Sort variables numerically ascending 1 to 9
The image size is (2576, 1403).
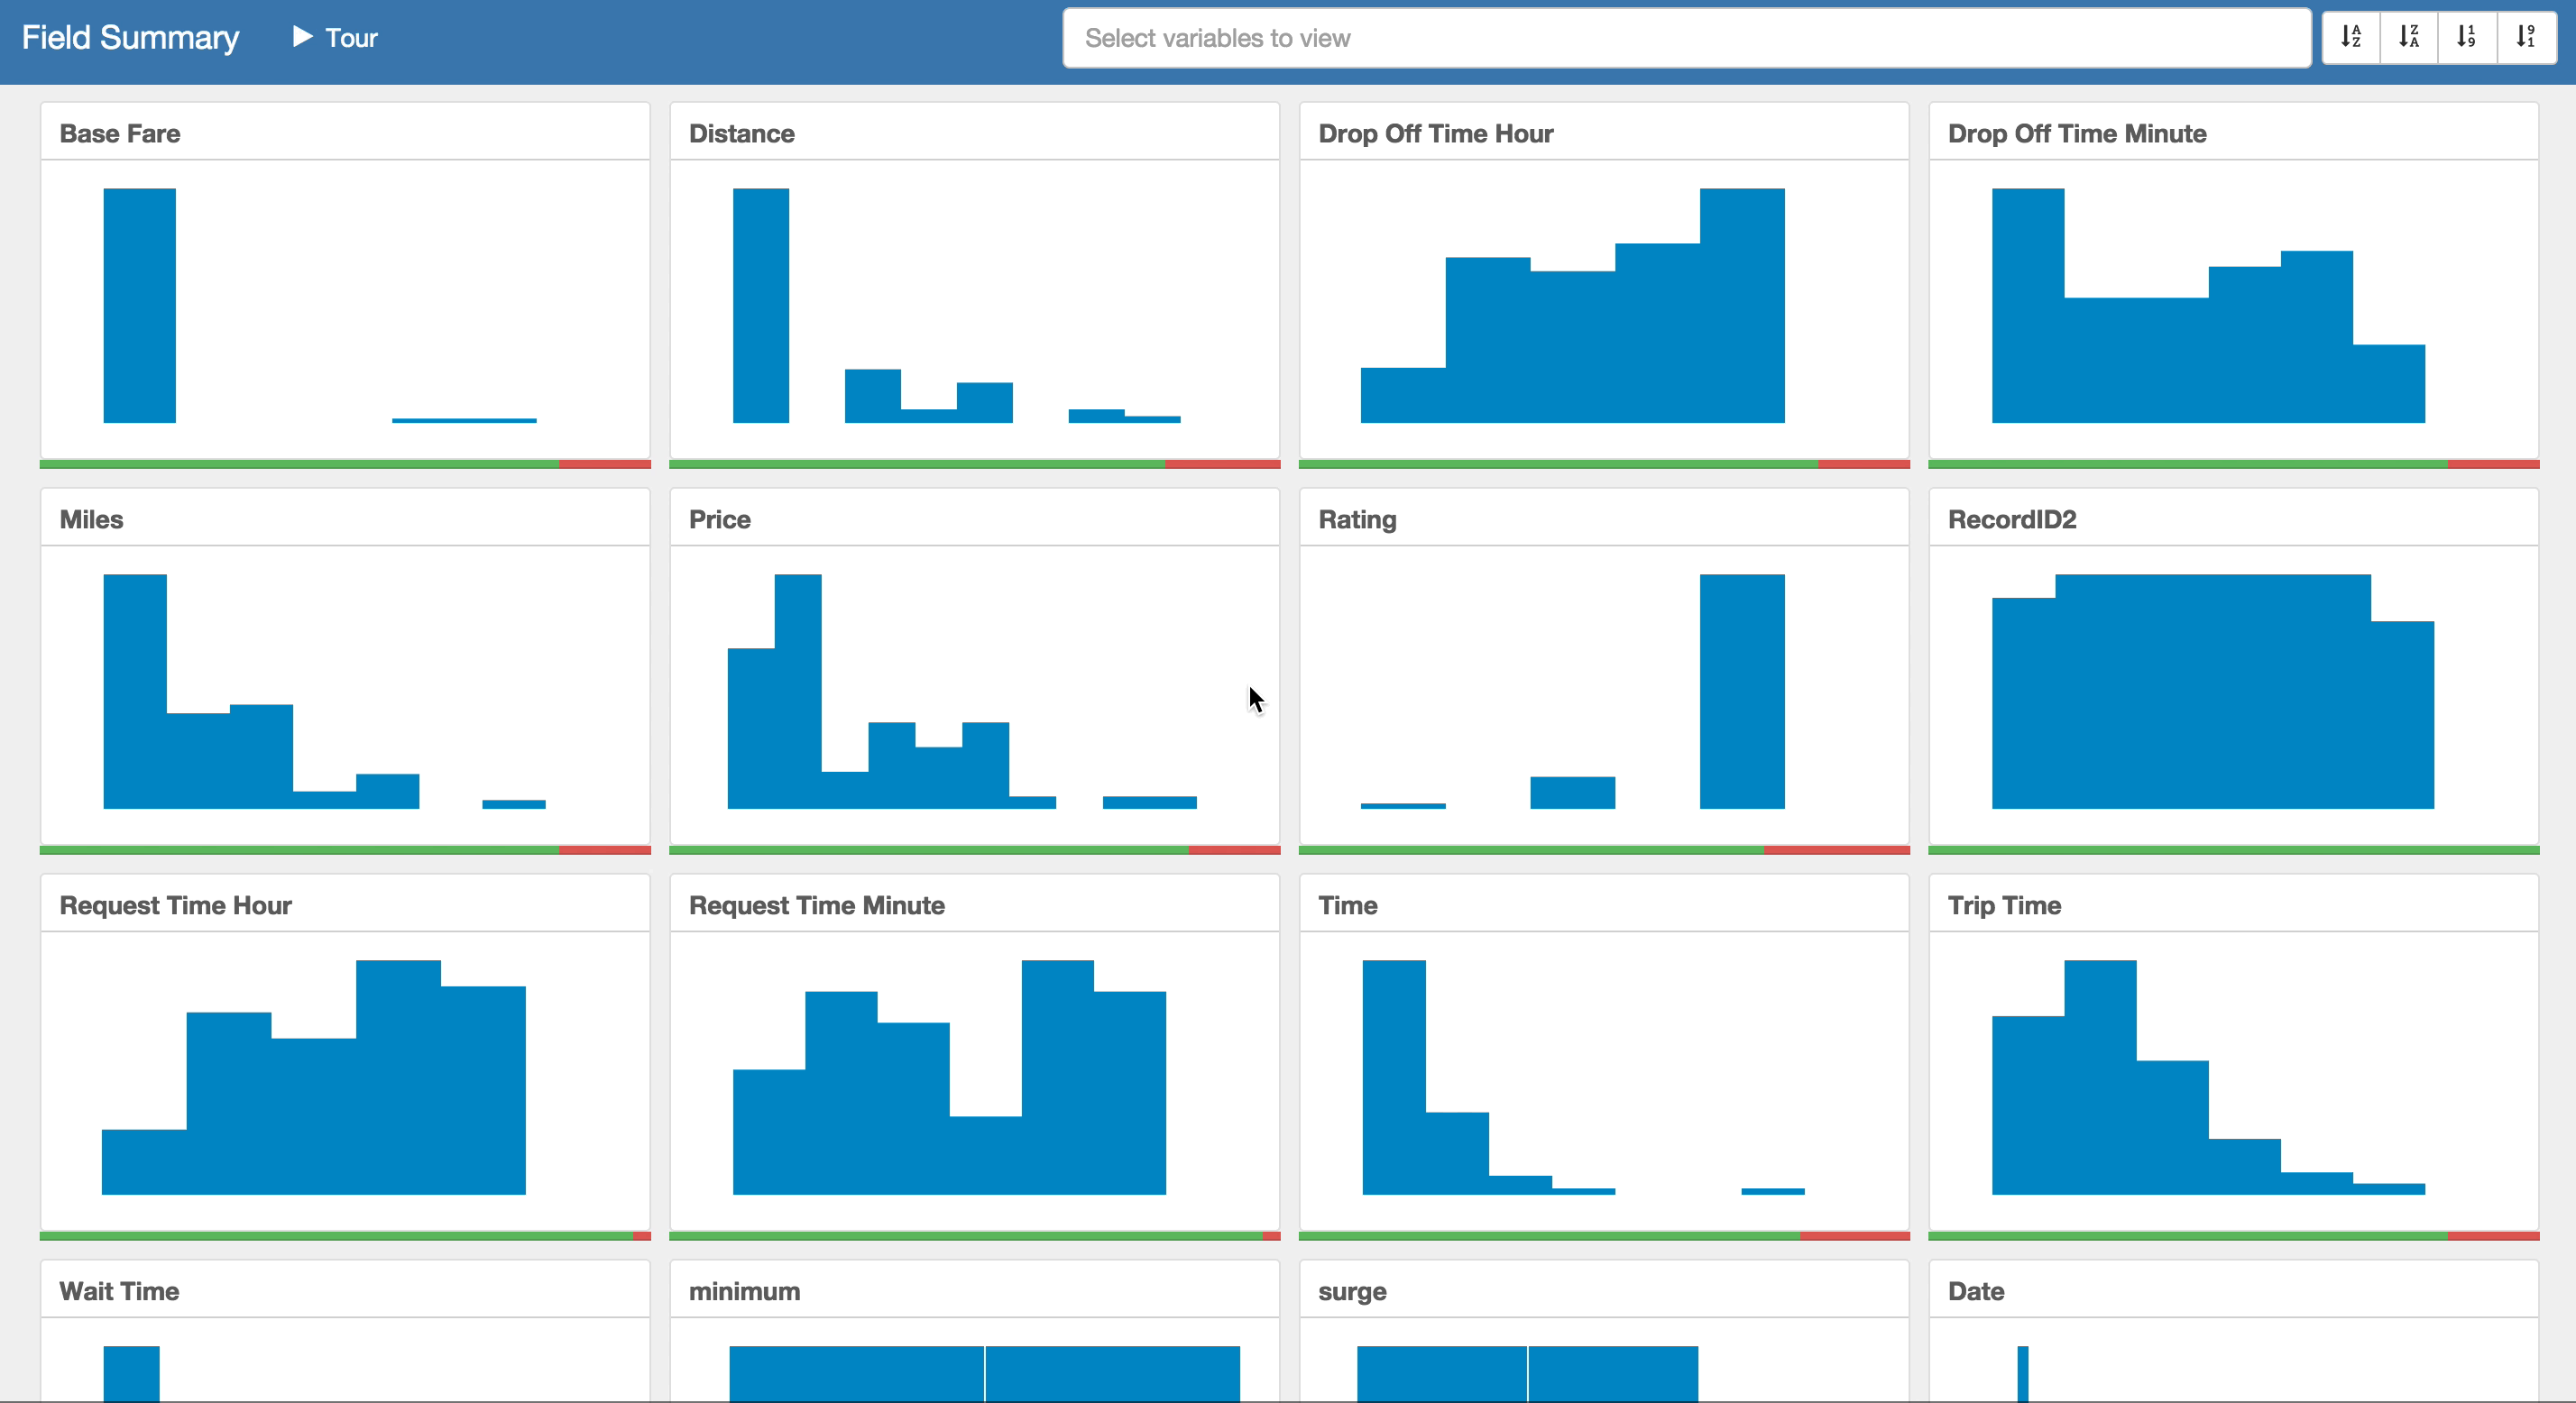pyautogui.click(x=2467, y=37)
